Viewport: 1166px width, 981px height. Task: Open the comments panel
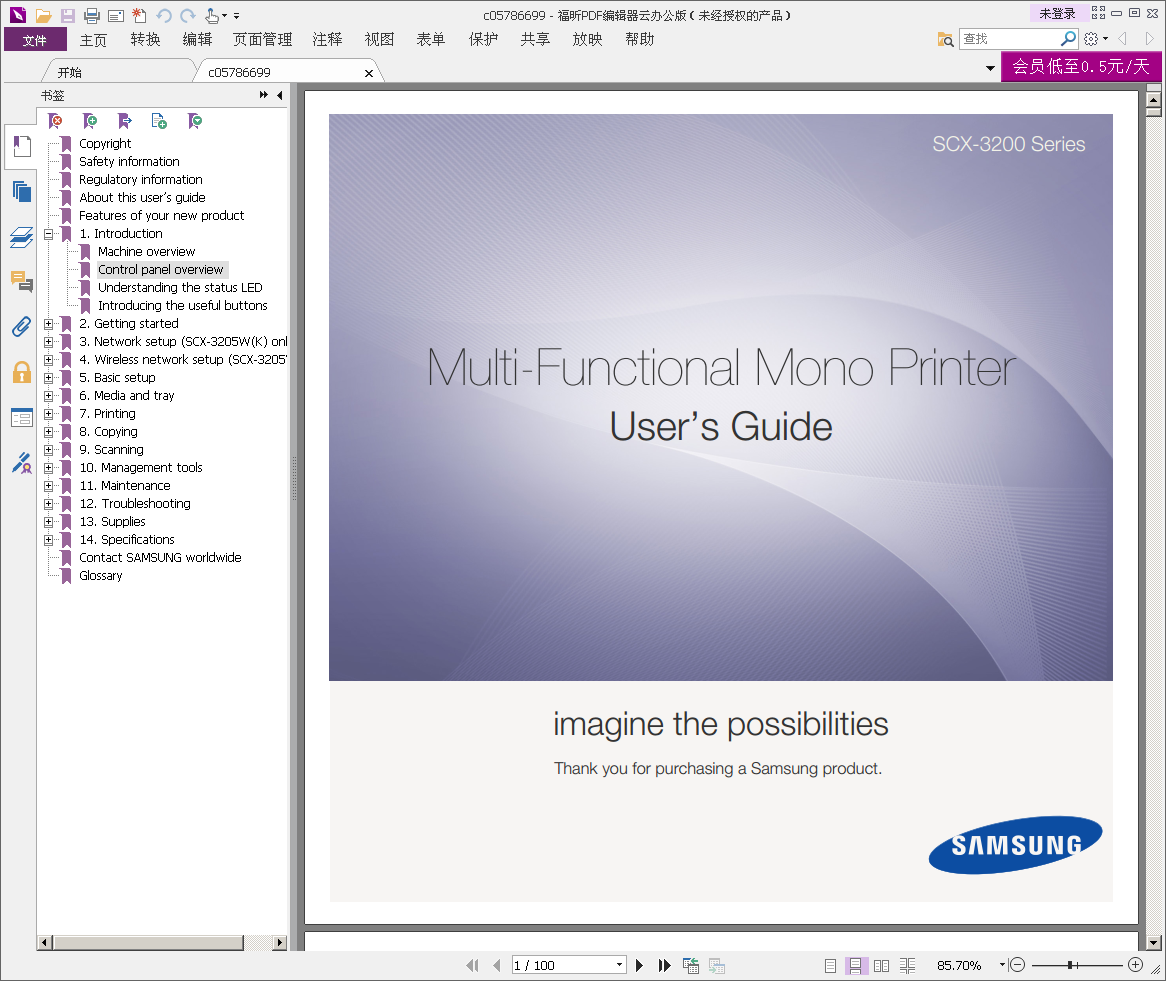coord(22,281)
